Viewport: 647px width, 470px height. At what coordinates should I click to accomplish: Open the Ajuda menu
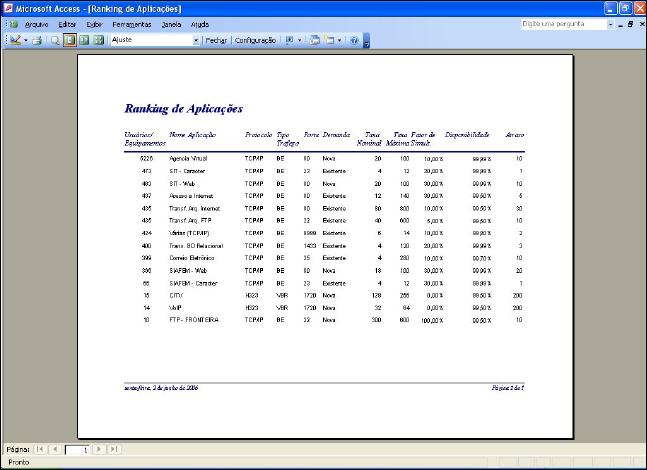pos(200,25)
